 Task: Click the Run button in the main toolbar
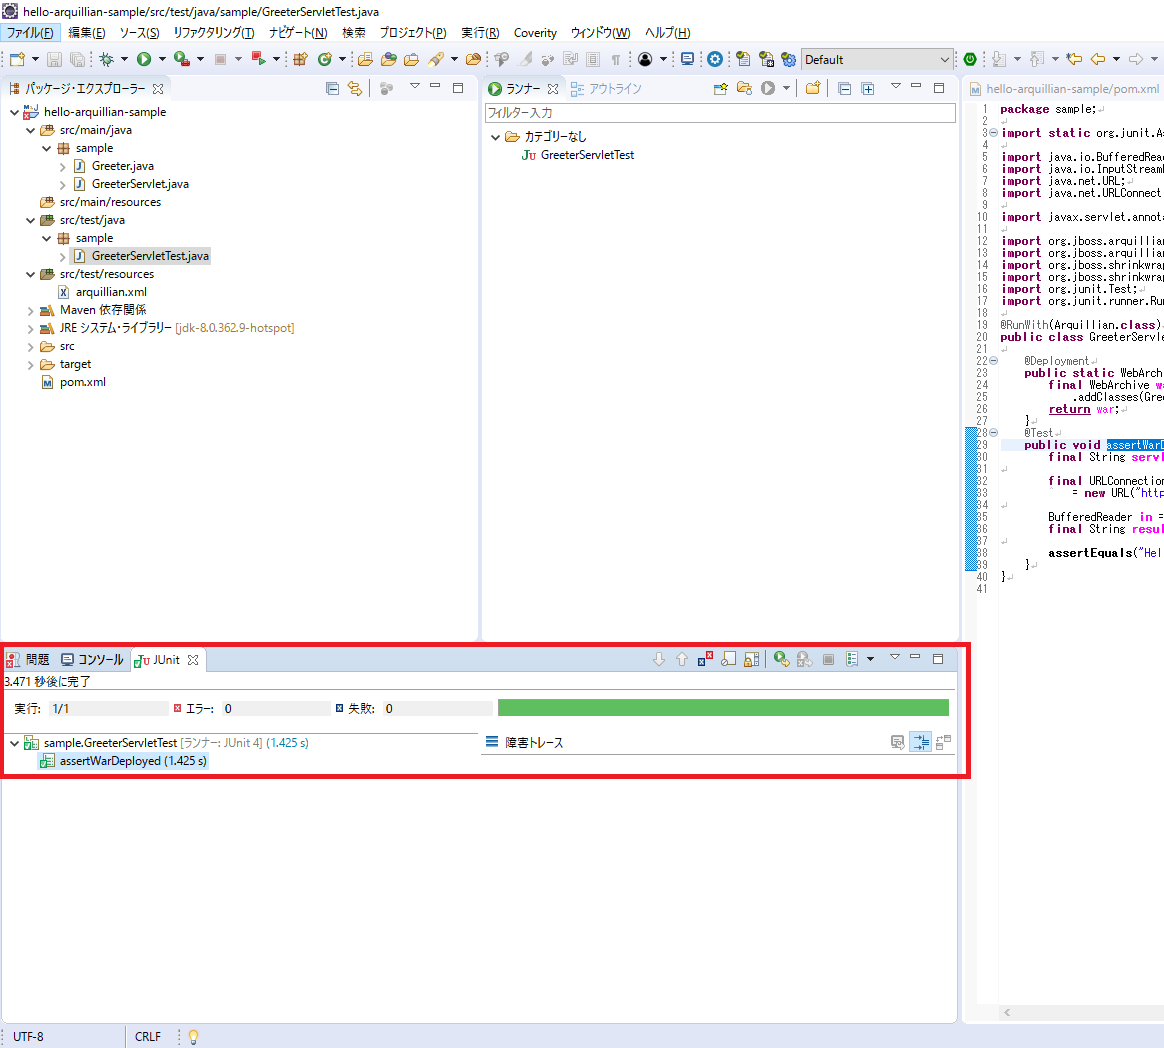(144, 60)
